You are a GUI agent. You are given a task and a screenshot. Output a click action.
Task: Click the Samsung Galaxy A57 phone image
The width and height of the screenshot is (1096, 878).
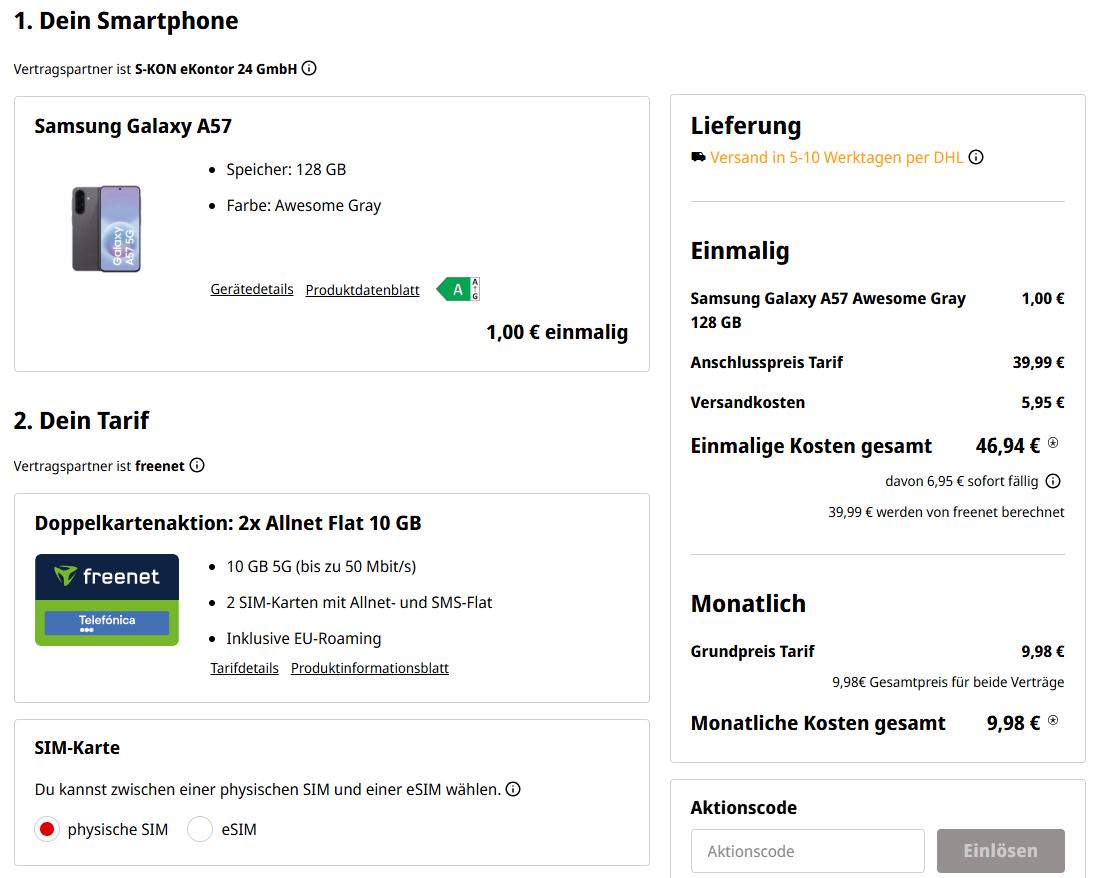[106, 229]
